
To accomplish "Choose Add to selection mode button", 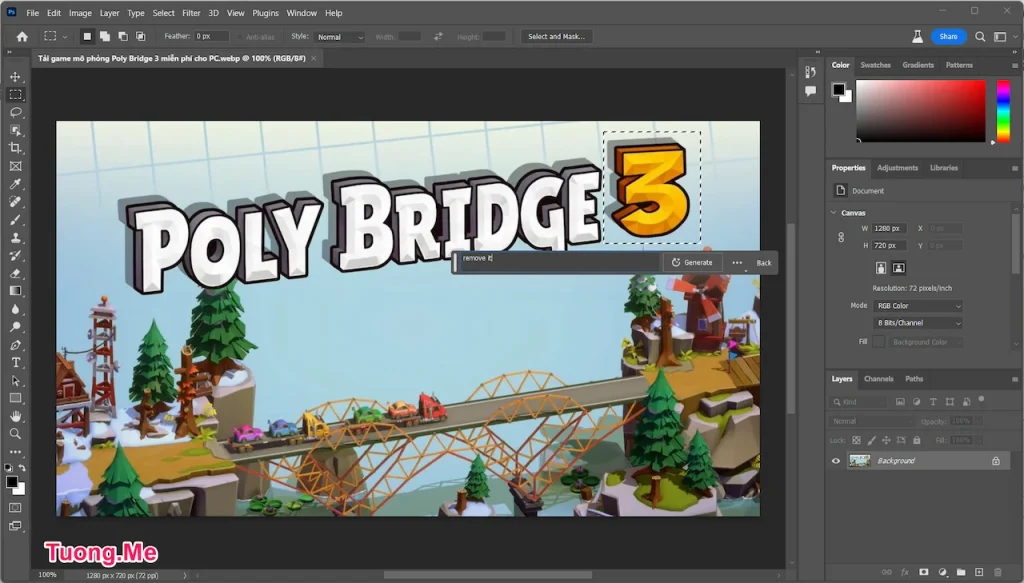I will coord(104,37).
